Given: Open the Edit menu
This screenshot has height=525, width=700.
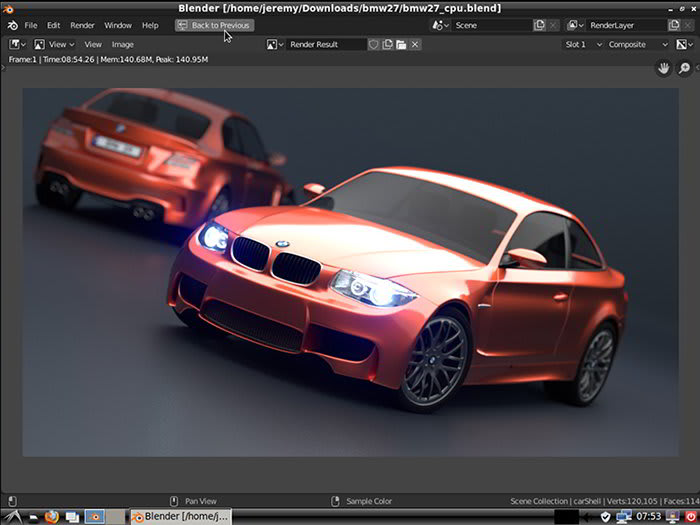Looking at the screenshot, I should point(54,25).
